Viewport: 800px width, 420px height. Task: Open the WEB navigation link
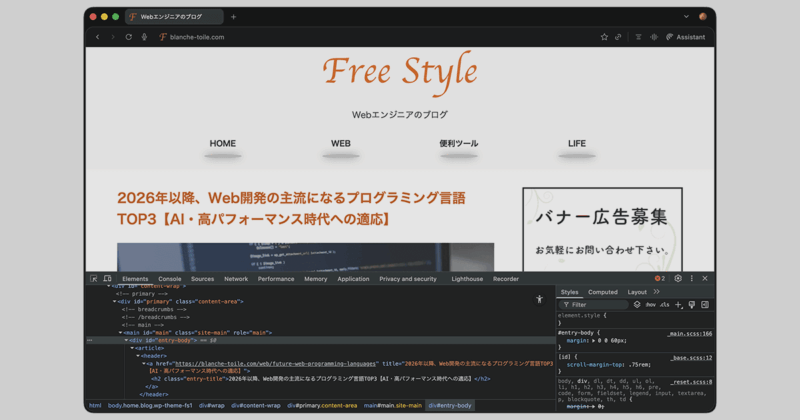tap(340, 143)
